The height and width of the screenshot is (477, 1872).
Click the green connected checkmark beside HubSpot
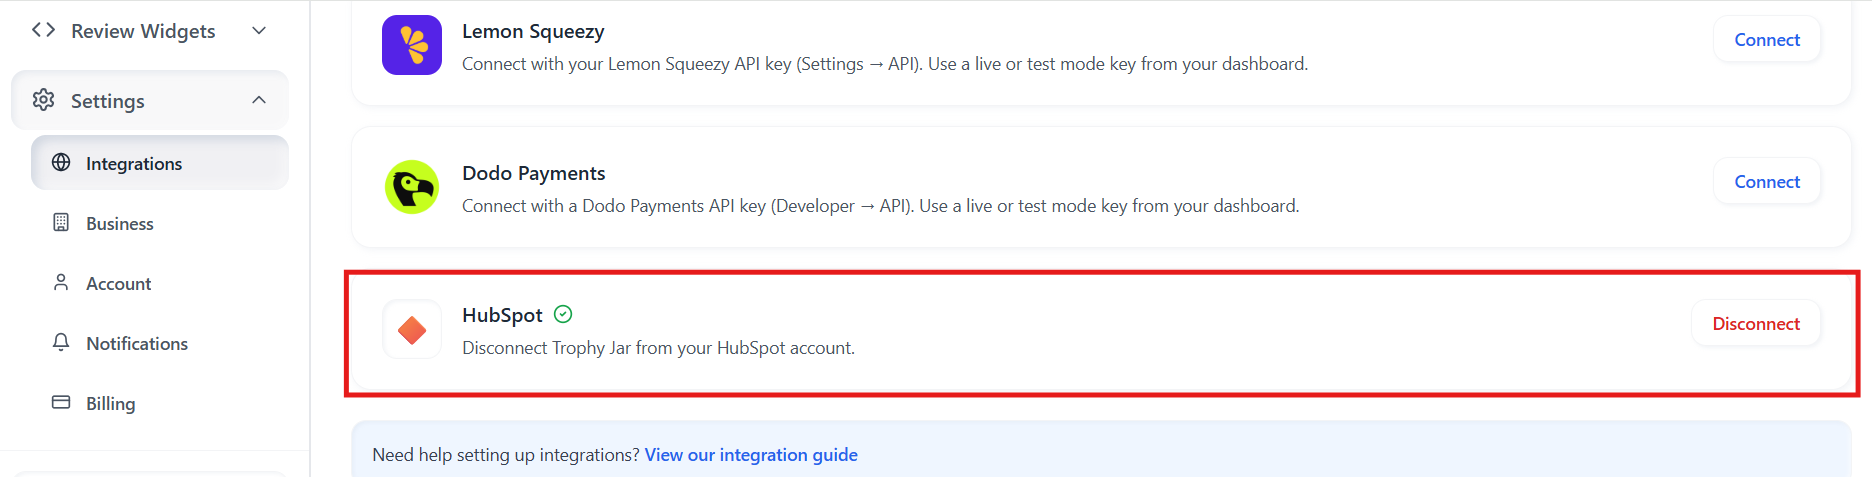[x=563, y=314]
